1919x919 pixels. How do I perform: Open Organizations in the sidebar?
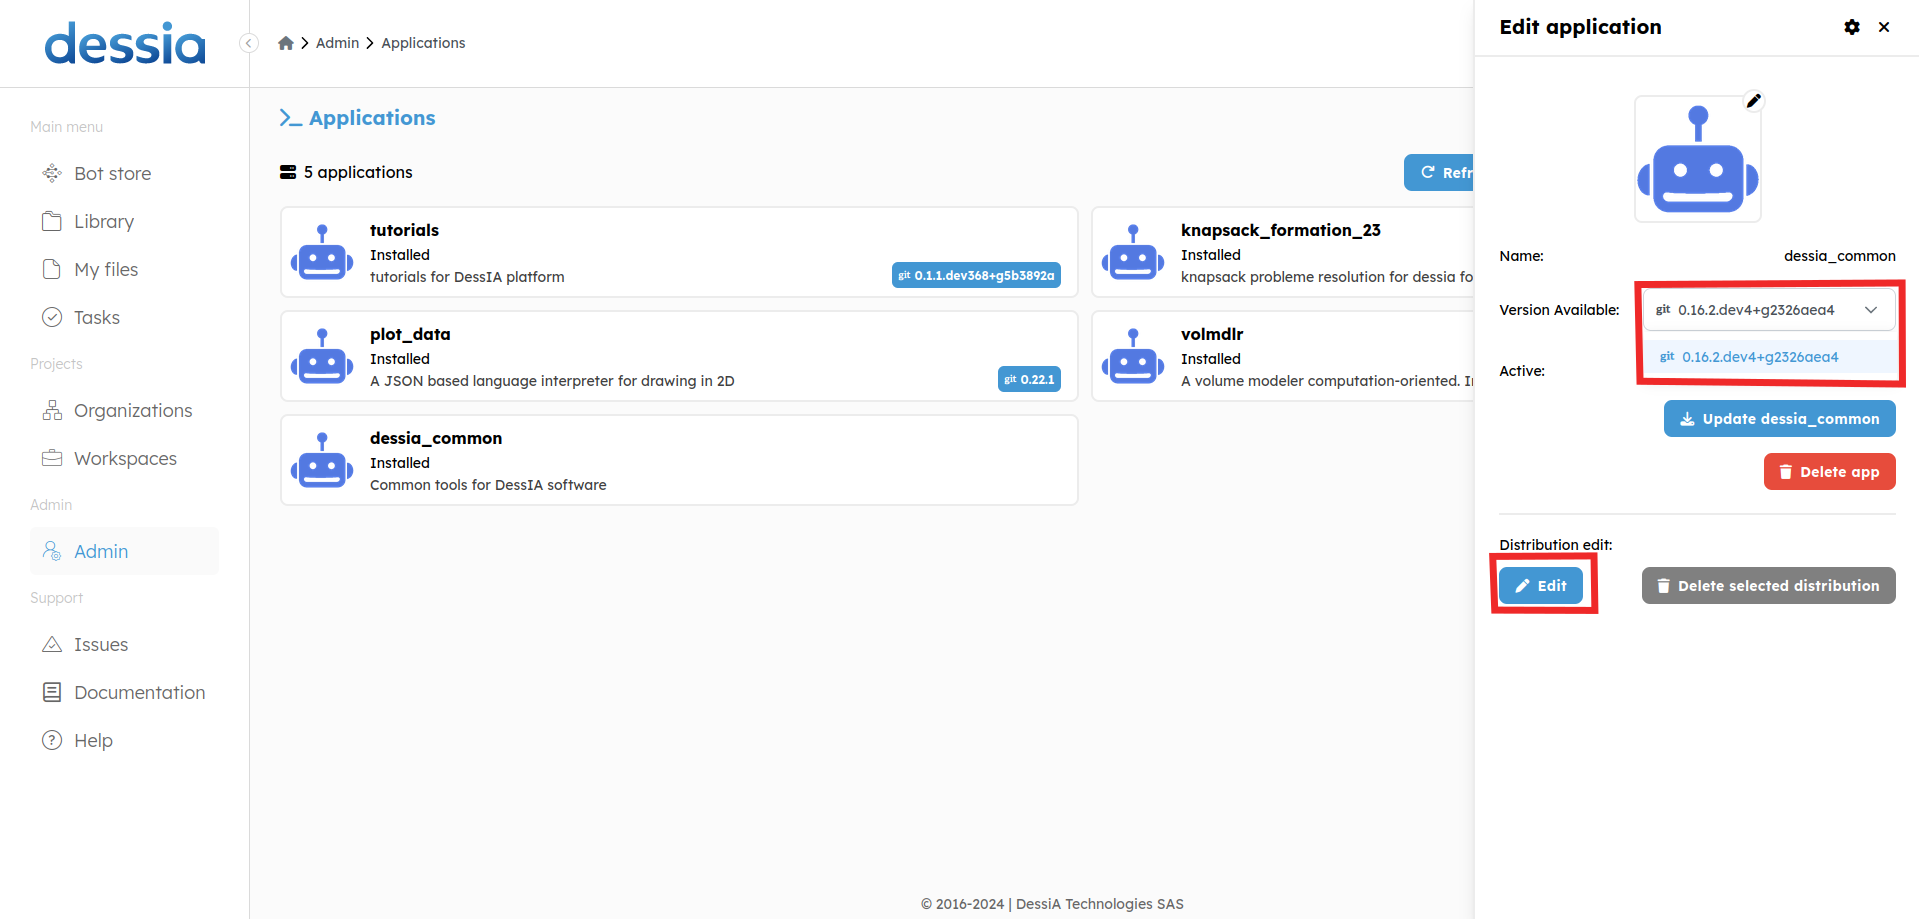pos(124,410)
